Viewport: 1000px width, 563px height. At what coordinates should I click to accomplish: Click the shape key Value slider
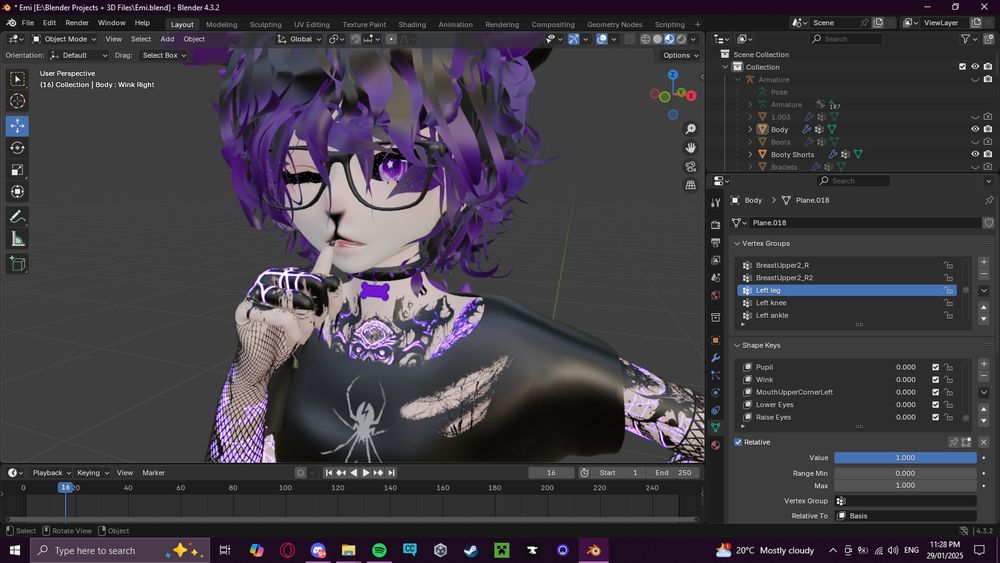coord(905,458)
